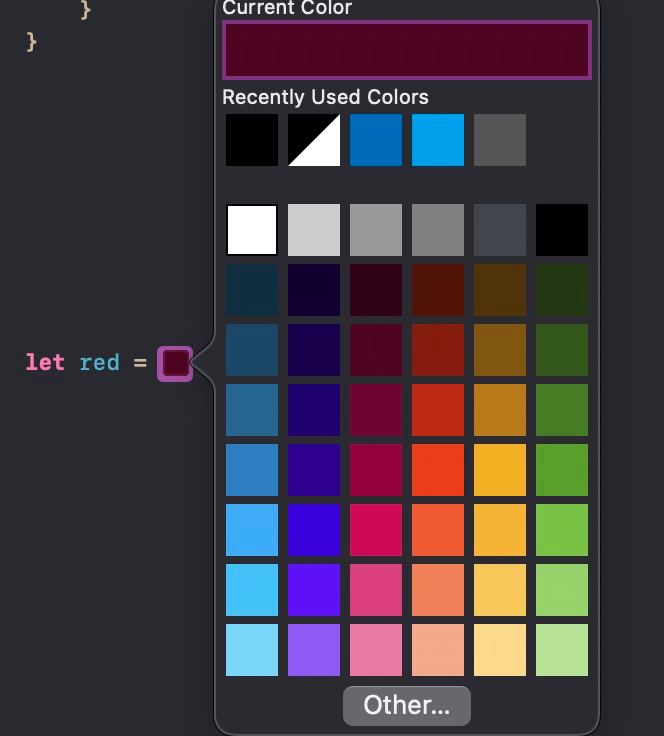Select the salmon swatch directly above the peach one
This screenshot has width=664, height=736.
point(438,590)
